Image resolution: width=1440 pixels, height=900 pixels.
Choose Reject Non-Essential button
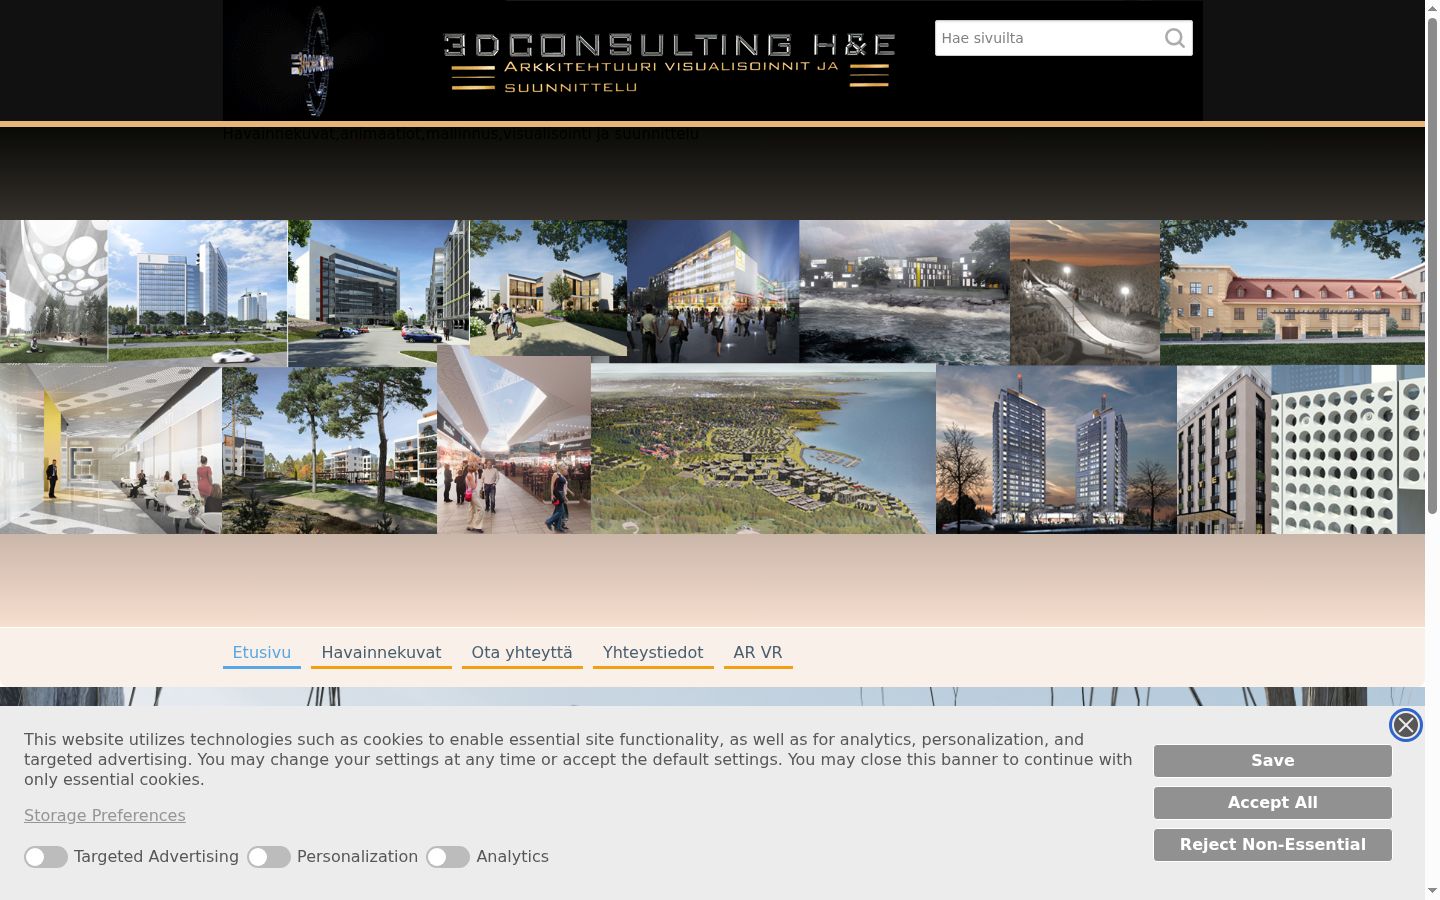pyautogui.click(x=1273, y=845)
